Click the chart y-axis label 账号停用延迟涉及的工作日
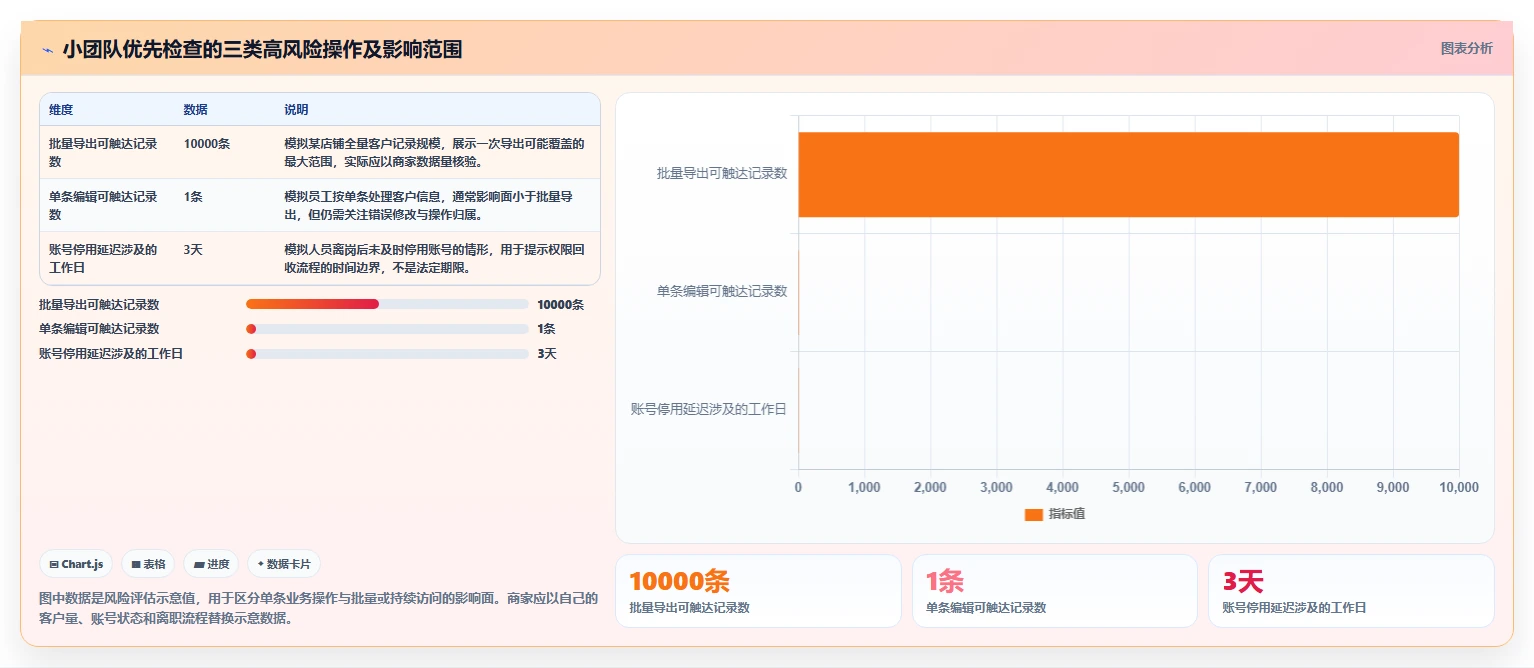Image resolution: width=1534 pixels, height=668 pixels. tap(709, 409)
